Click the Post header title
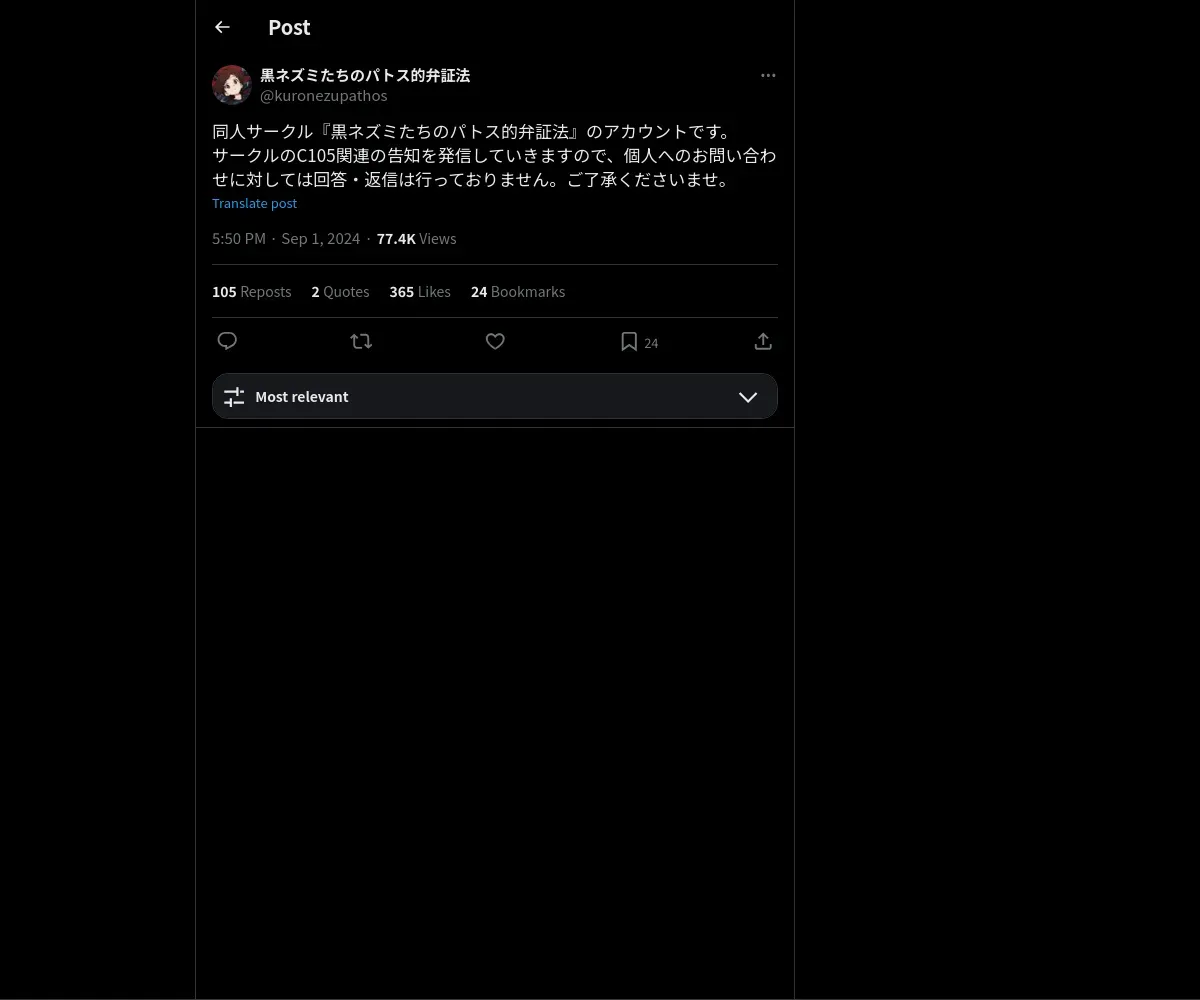 click(x=289, y=27)
